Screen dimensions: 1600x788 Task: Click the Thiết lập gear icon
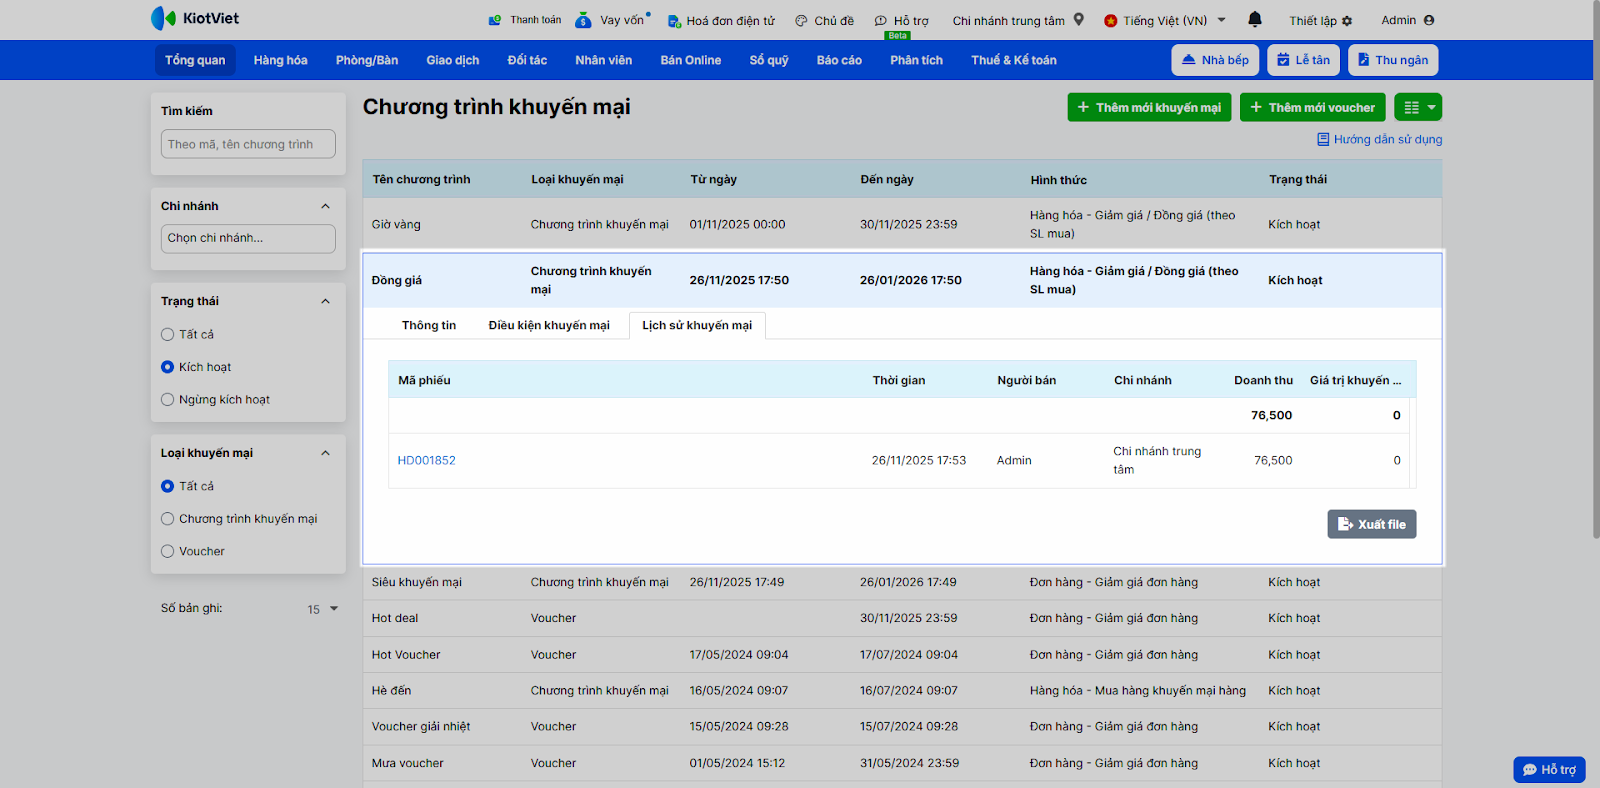[1347, 21]
